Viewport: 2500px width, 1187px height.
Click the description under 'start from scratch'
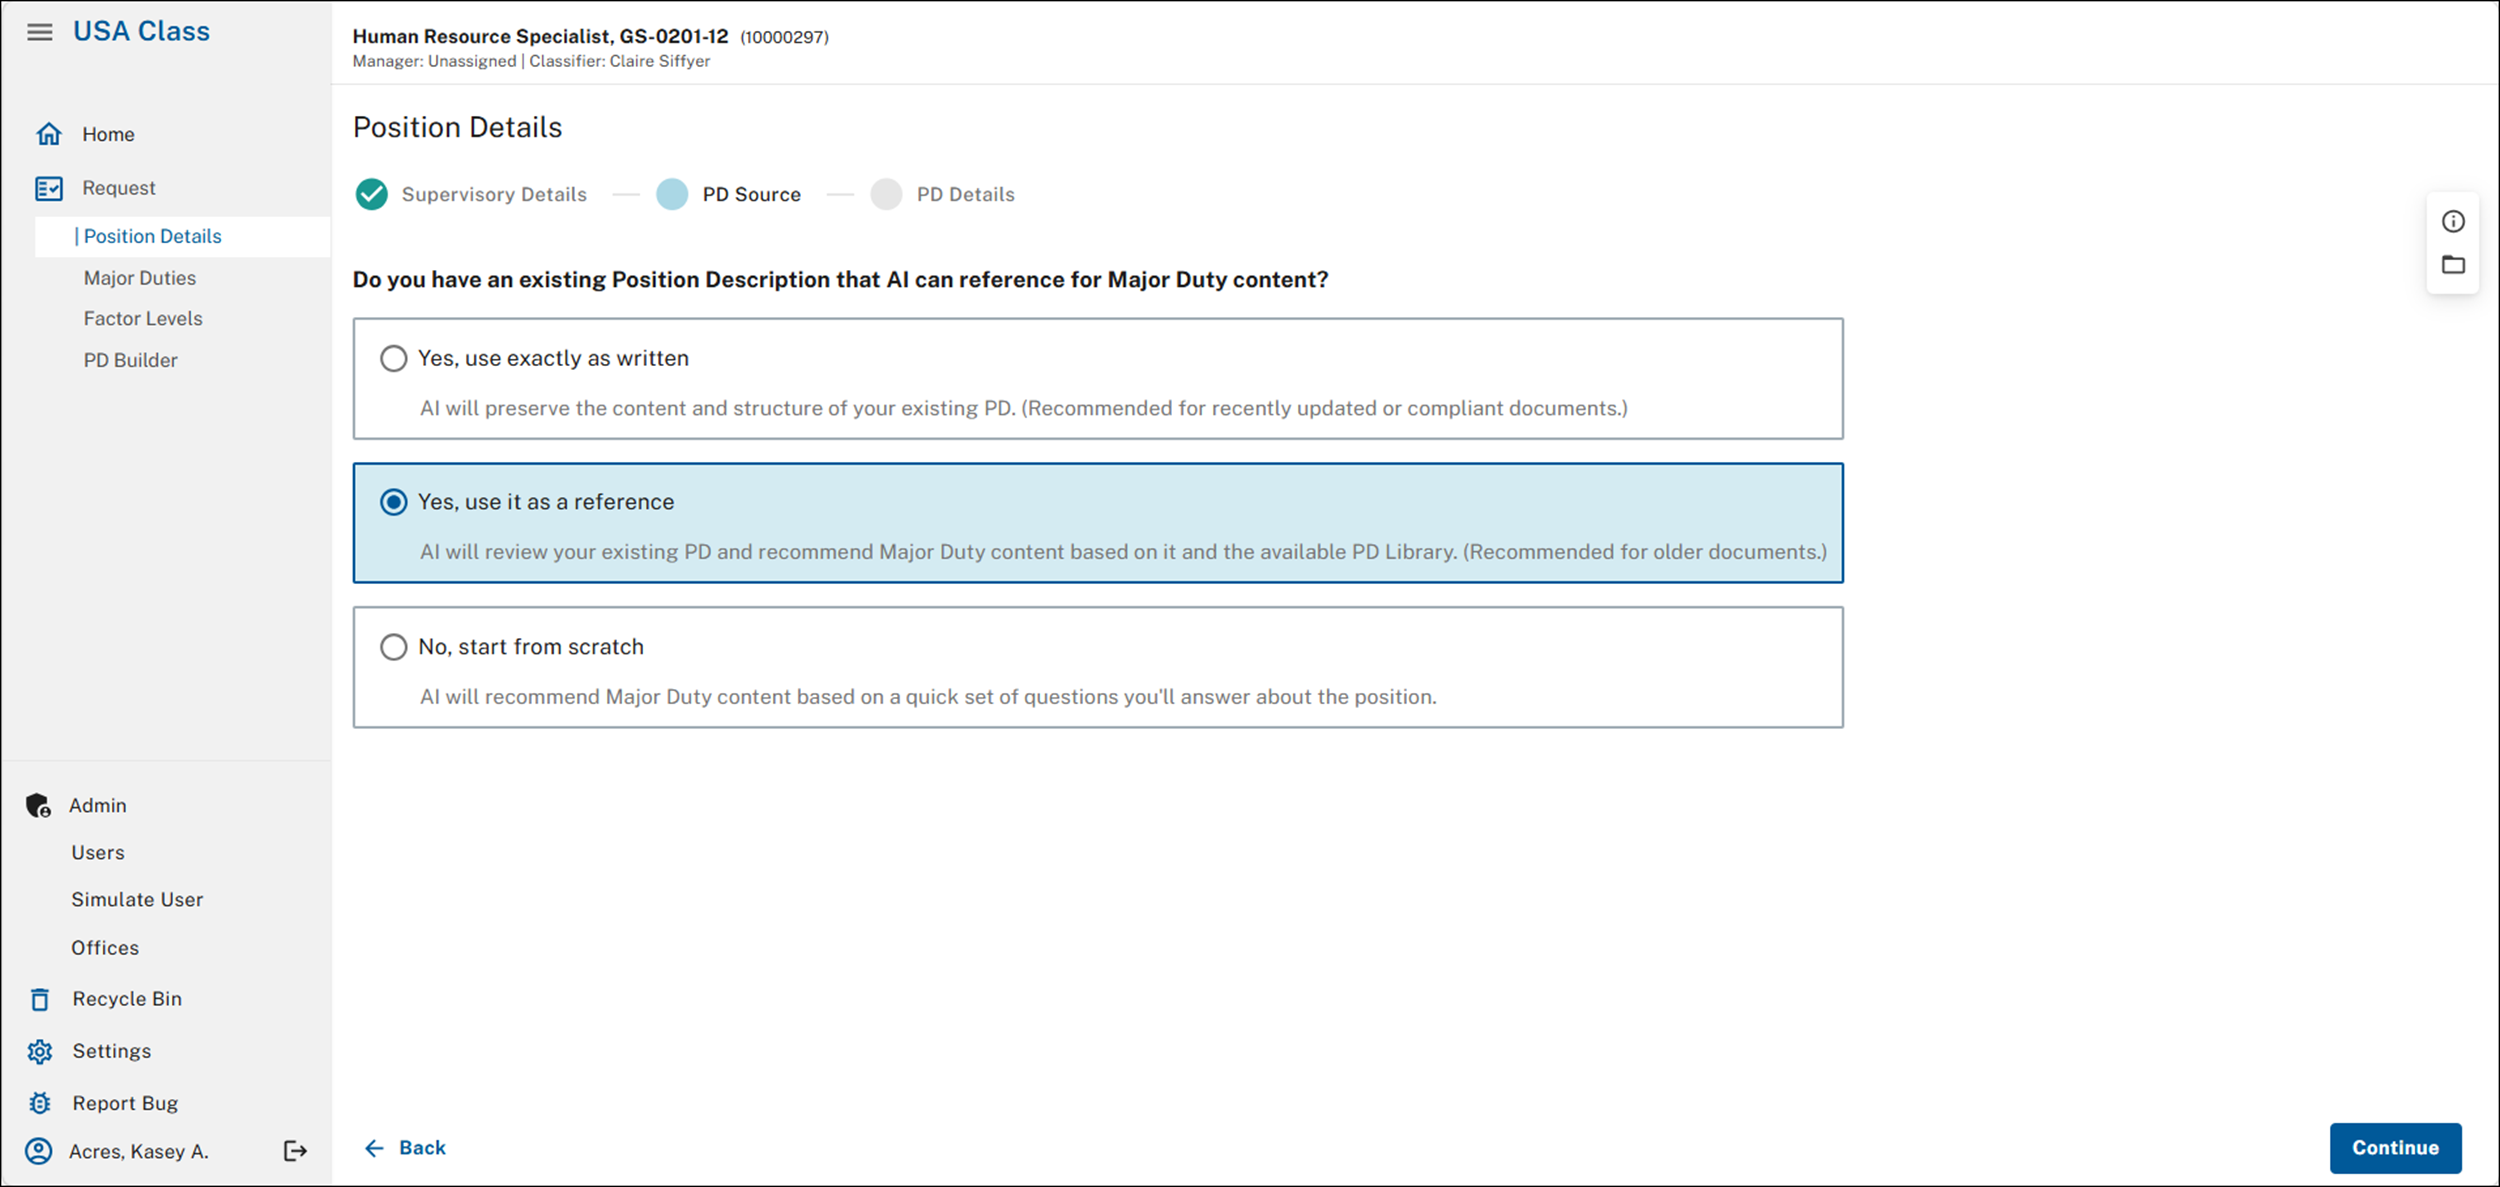tap(928, 697)
